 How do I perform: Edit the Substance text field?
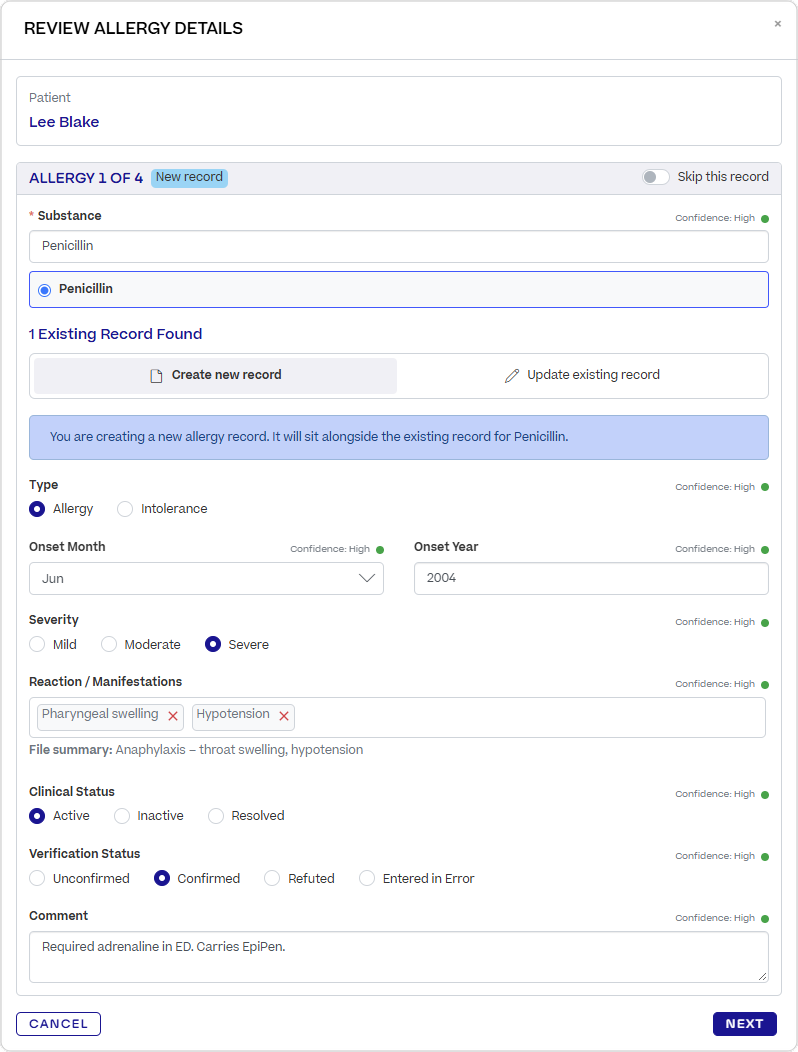pos(399,246)
